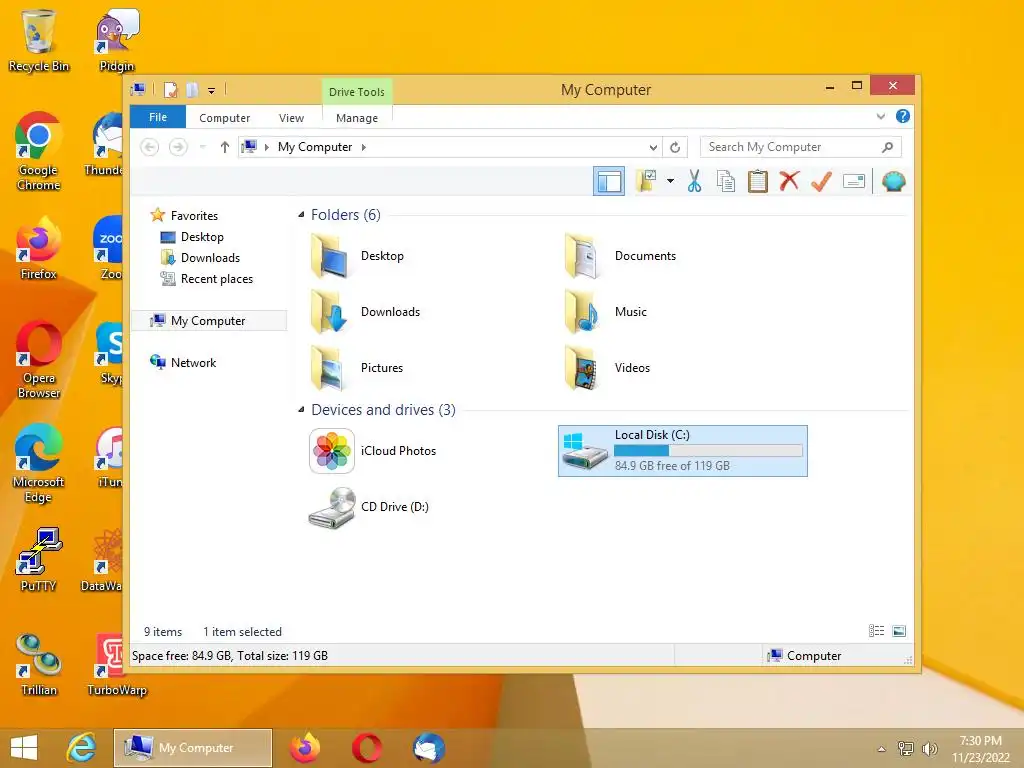The height and width of the screenshot is (768, 1024).
Task: Select the Pictures folder icon
Action: 330,368
